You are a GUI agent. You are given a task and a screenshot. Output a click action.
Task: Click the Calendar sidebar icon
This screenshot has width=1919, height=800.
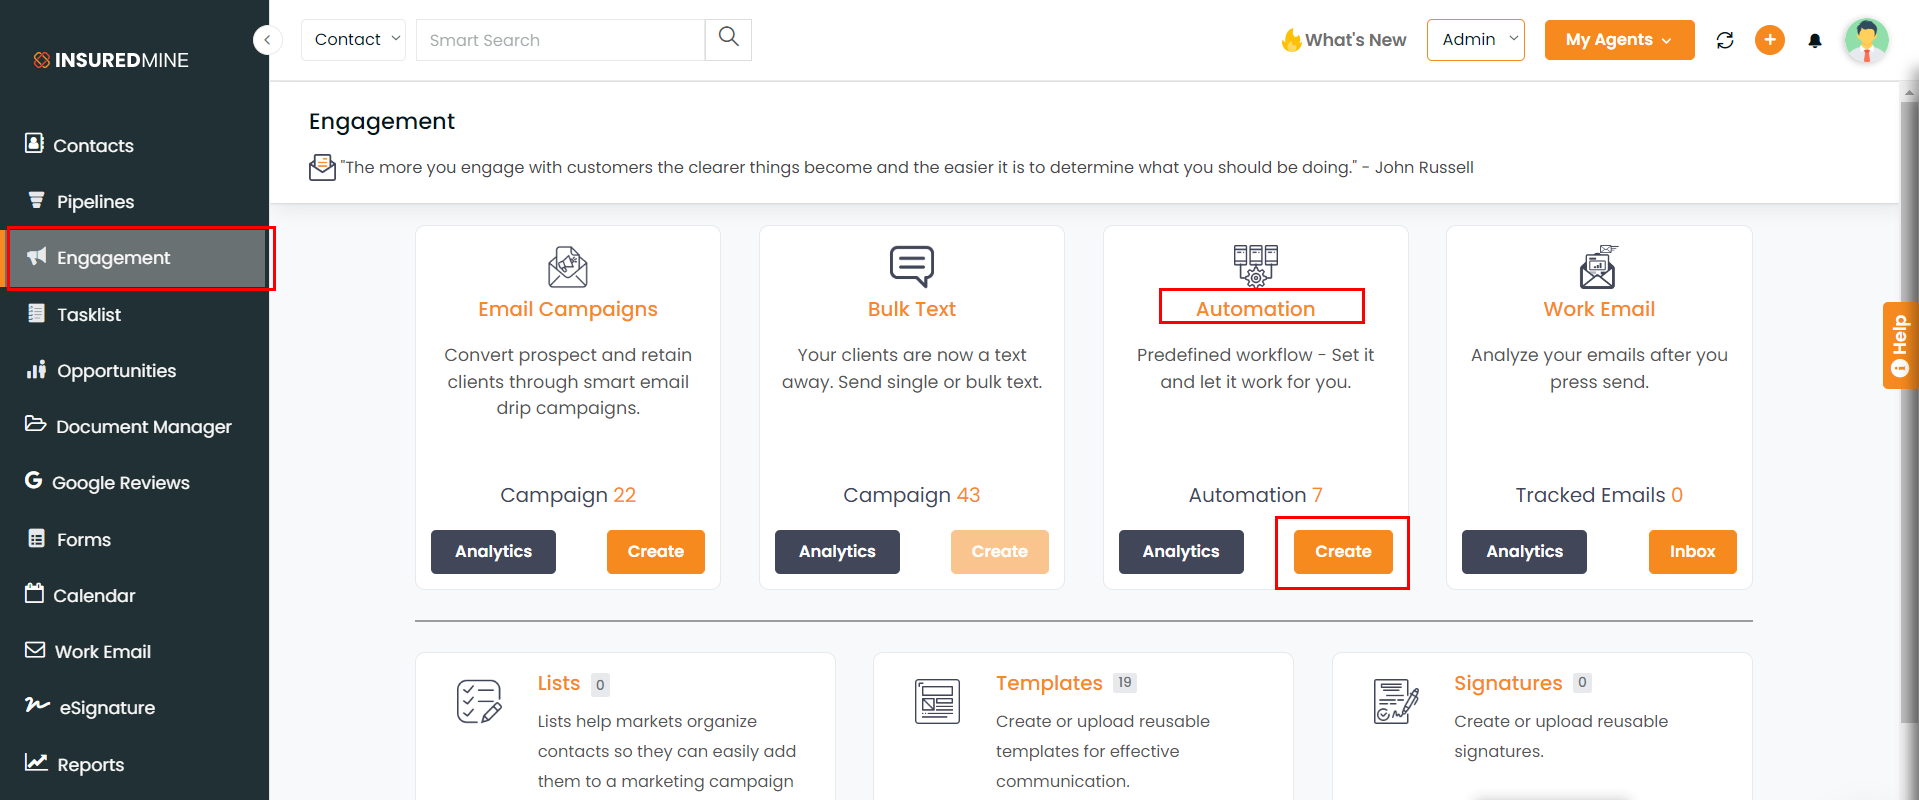[x=35, y=593]
